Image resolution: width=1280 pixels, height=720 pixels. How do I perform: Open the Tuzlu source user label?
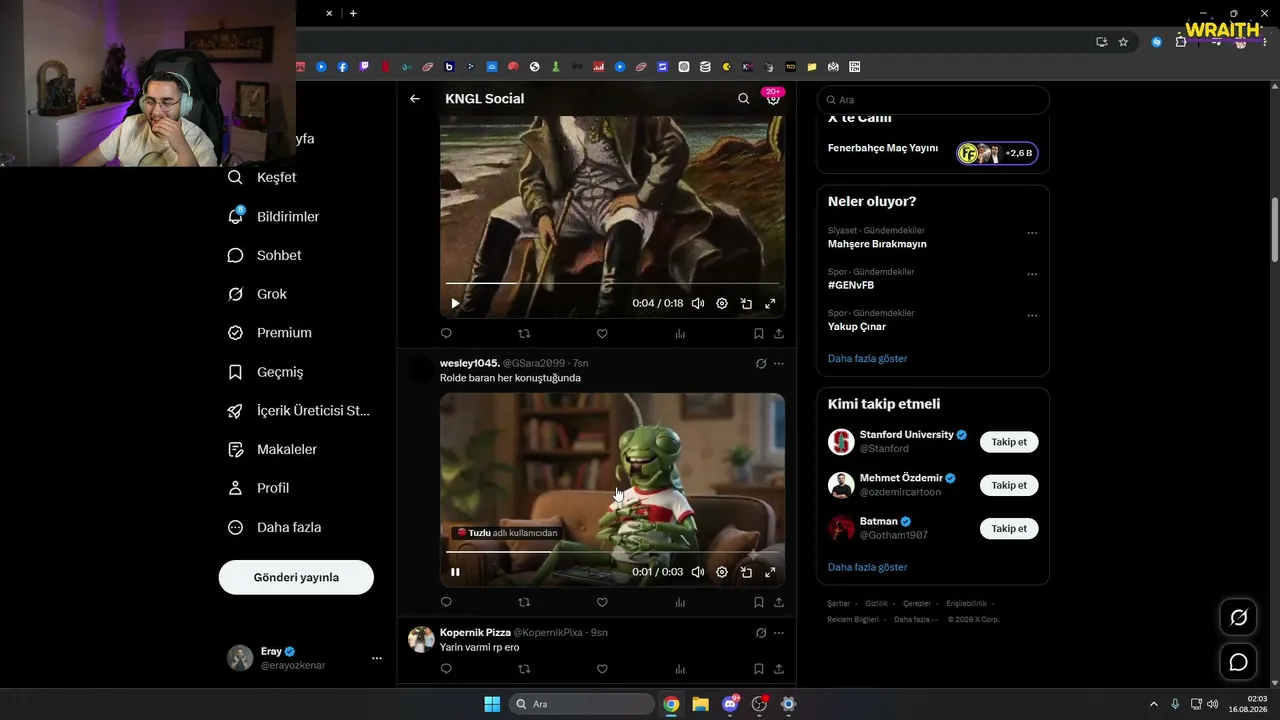(507, 533)
